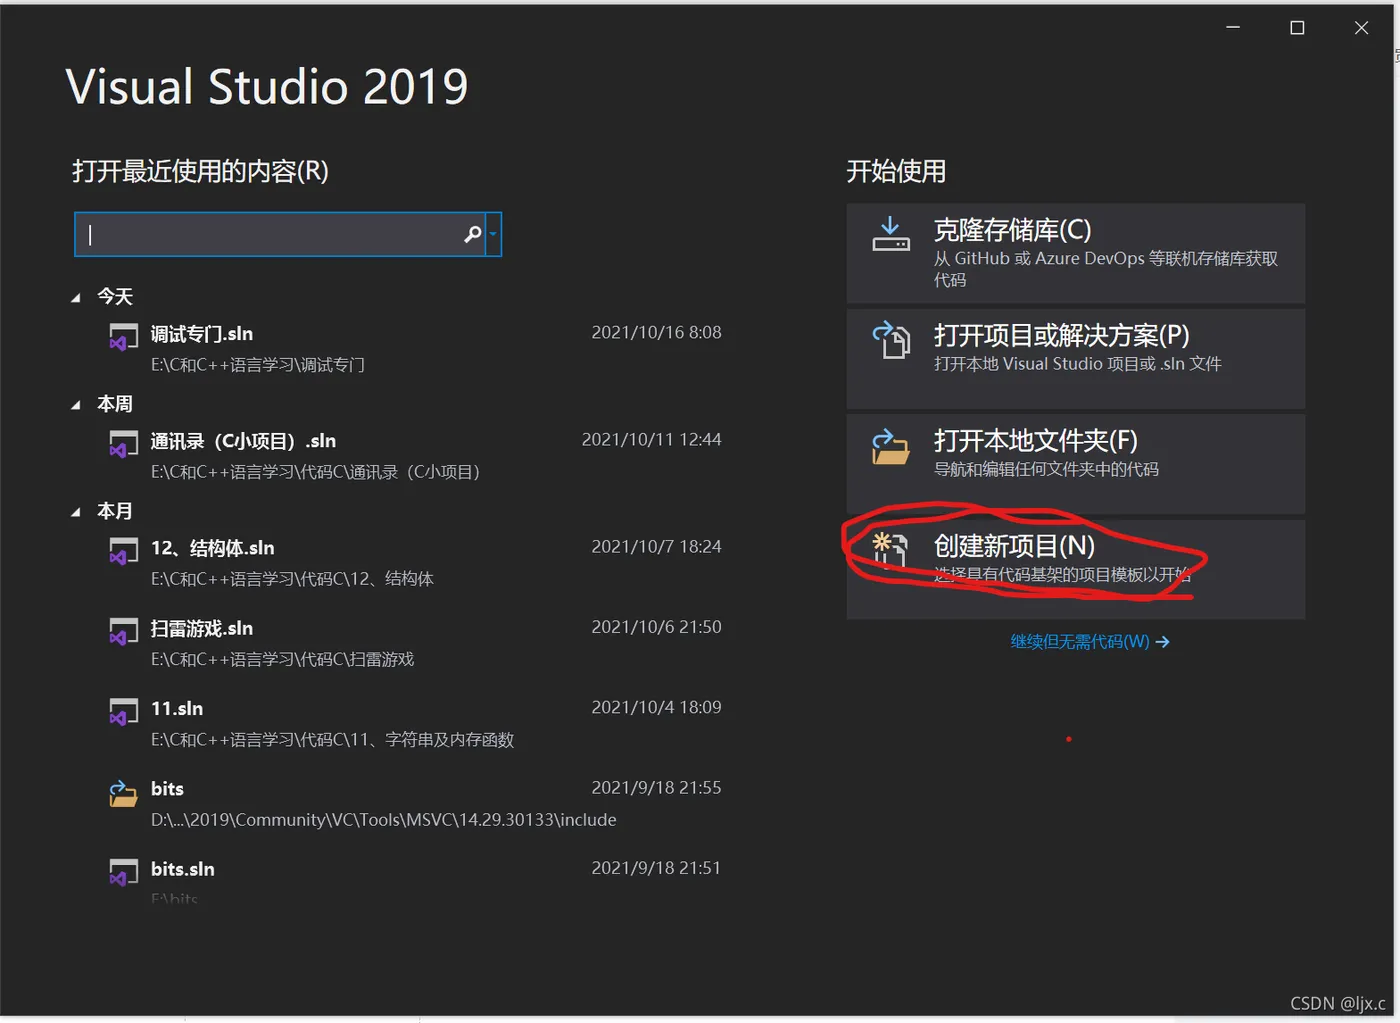Click the clone repository download icon
Image resolution: width=1400 pixels, height=1023 pixels.
point(890,235)
